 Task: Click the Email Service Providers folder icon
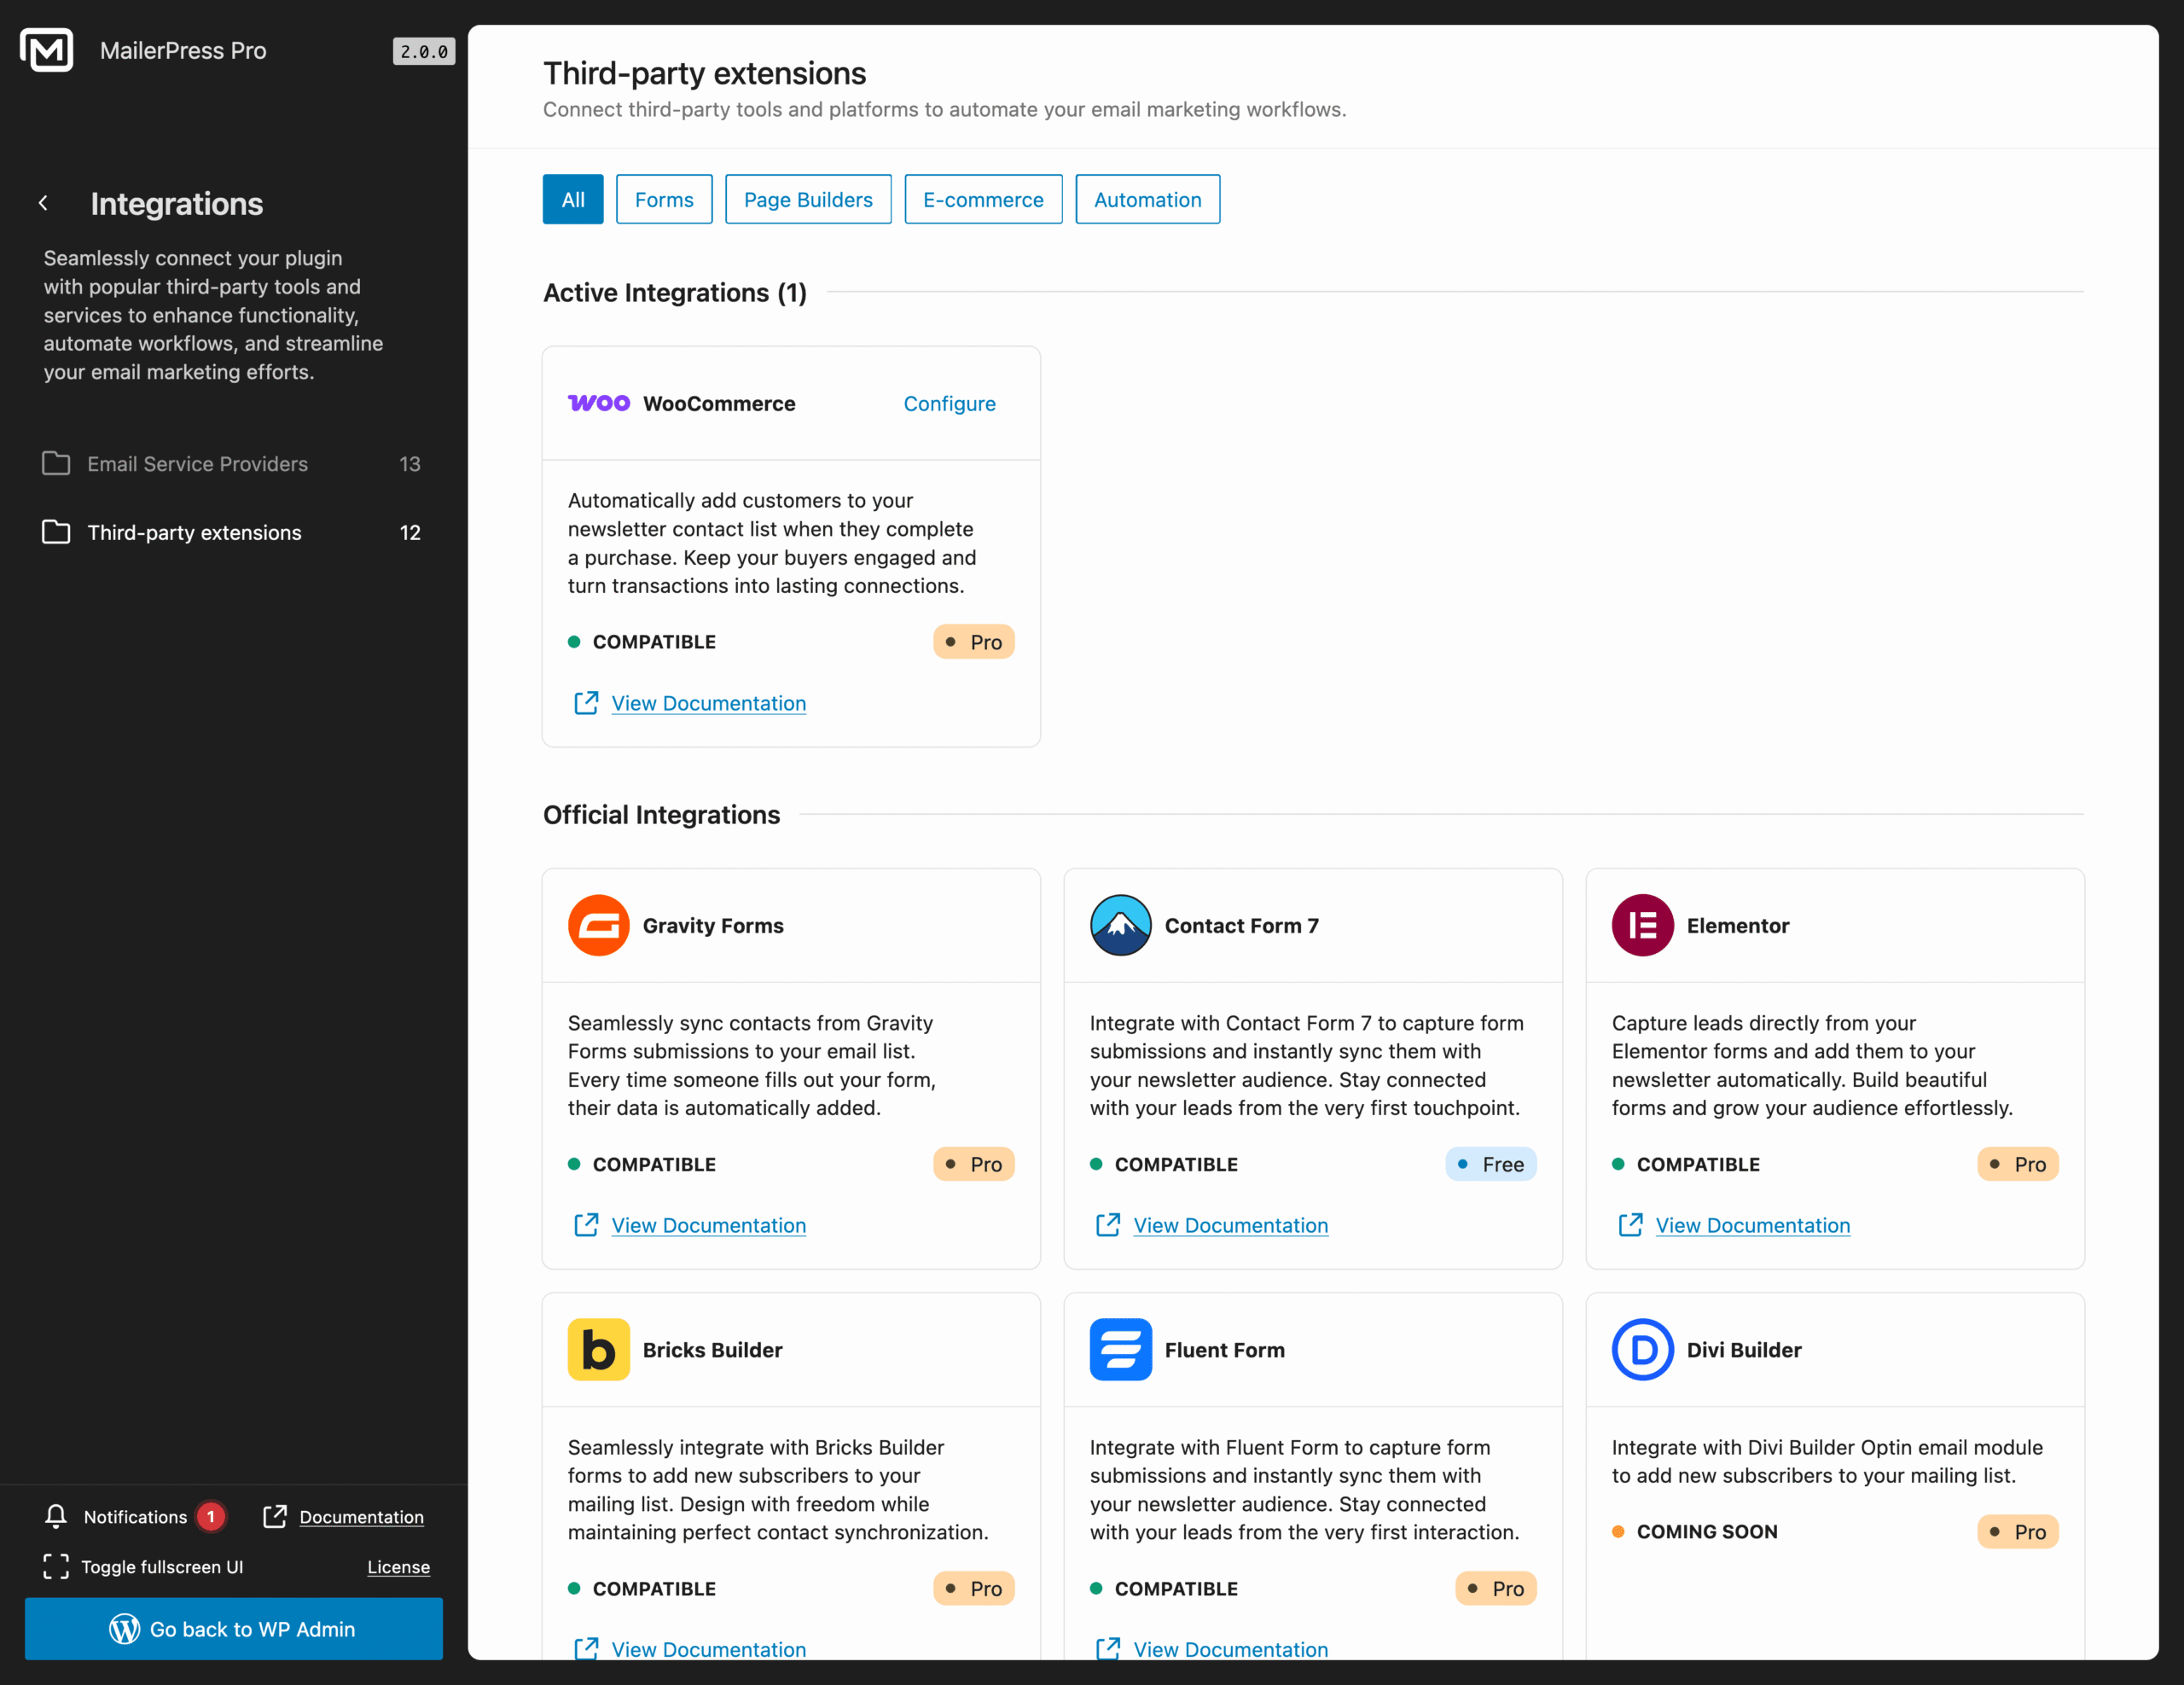click(x=56, y=464)
